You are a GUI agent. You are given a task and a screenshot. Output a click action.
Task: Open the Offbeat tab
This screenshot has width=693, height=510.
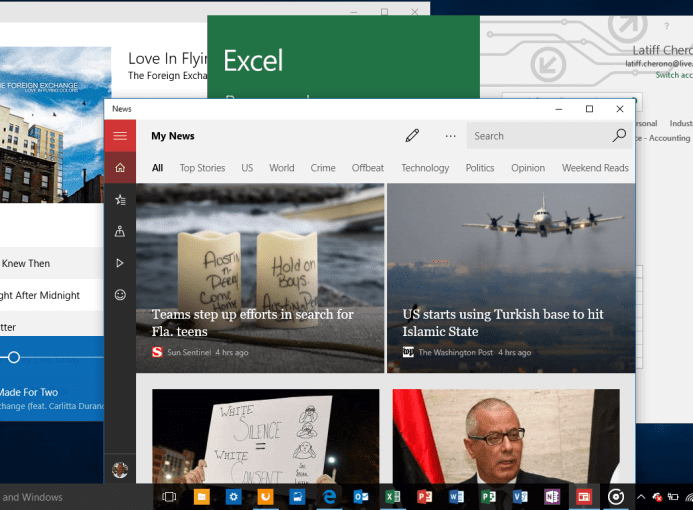click(x=368, y=168)
